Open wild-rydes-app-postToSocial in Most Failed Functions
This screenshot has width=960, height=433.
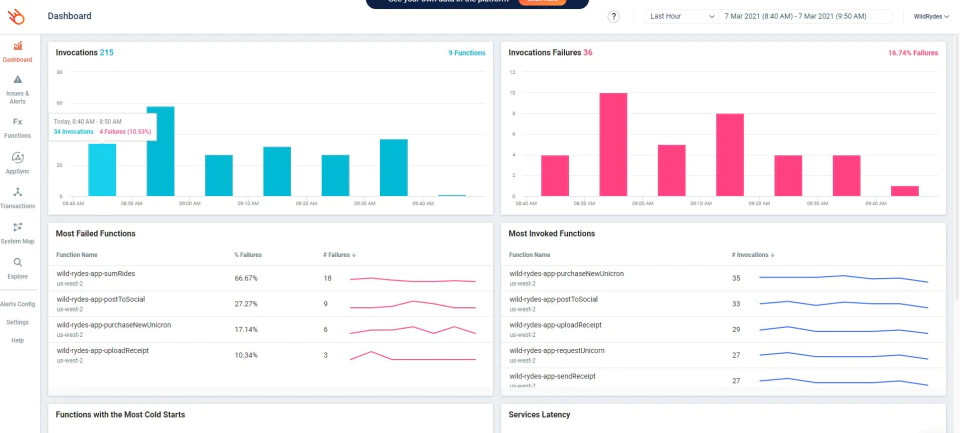100,299
